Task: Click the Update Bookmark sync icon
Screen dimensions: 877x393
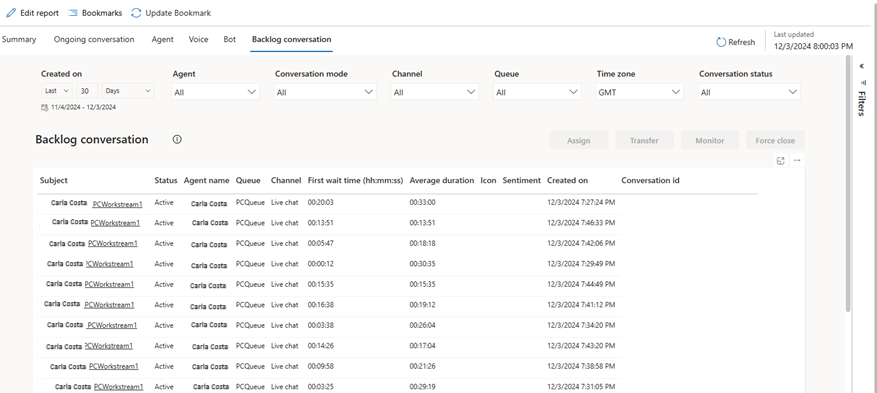Action: (136, 13)
